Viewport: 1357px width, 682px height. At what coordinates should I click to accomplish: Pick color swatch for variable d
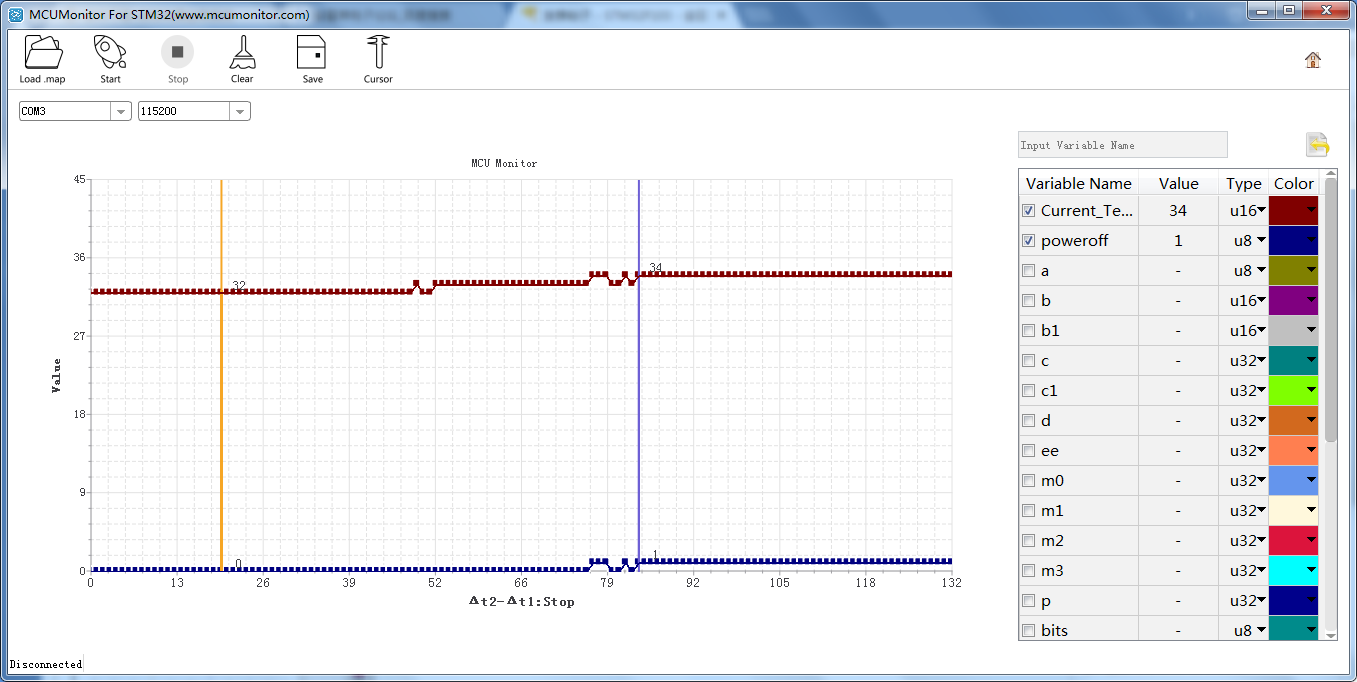click(1293, 420)
